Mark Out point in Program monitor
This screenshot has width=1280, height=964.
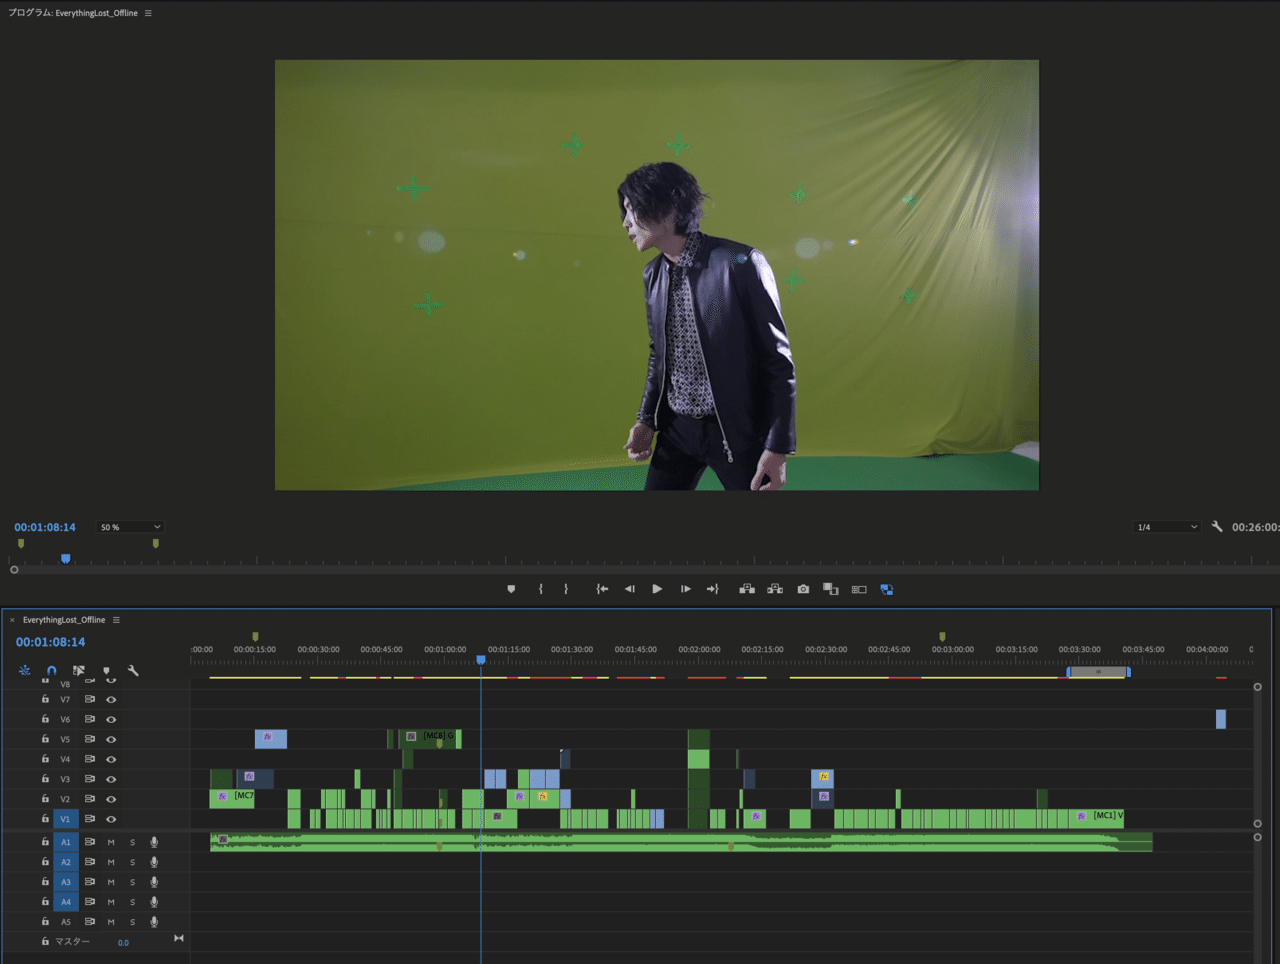(566, 589)
